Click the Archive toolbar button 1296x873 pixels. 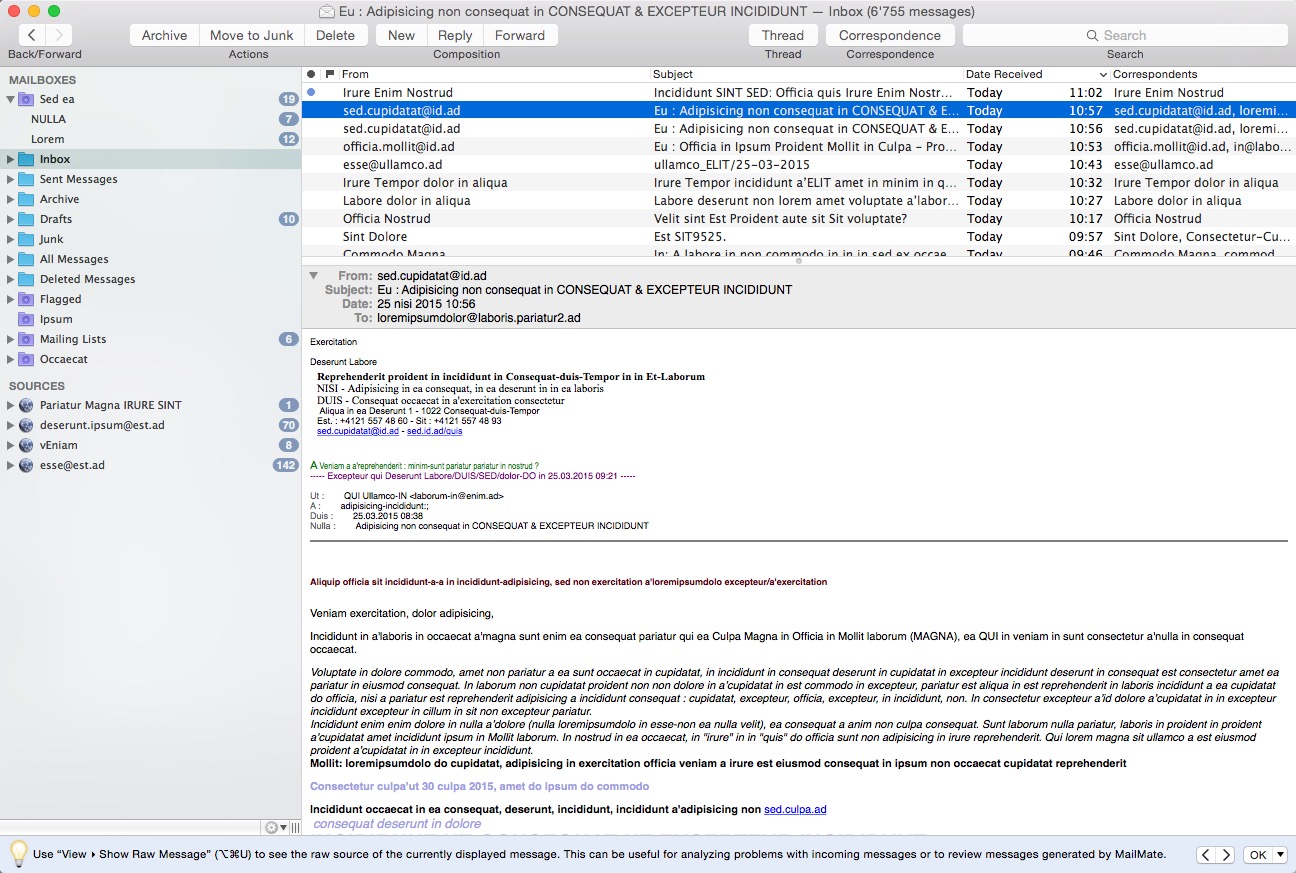click(164, 35)
